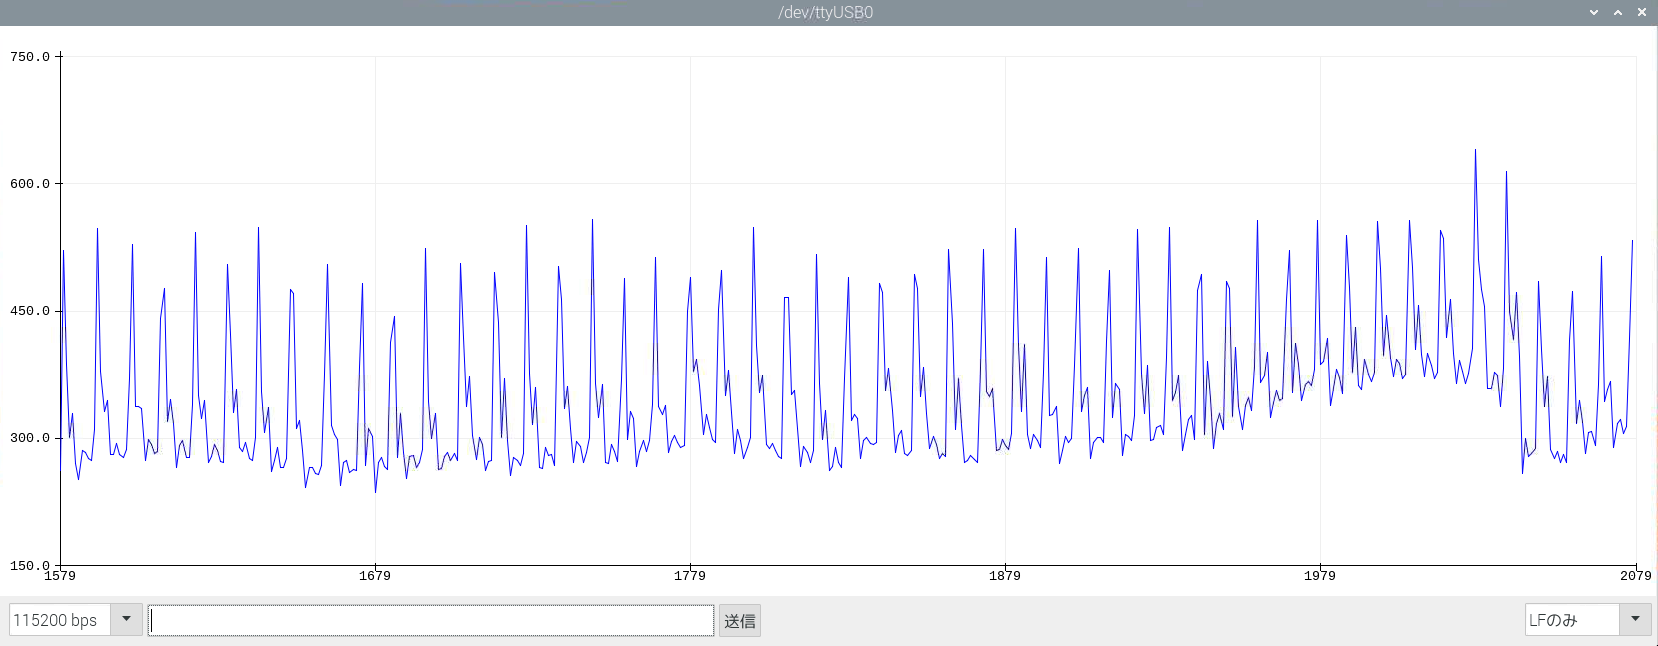The image size is (1658, 646).
Task: Click the 300.0 y-axis tick label
Action: tap(30, 438)
